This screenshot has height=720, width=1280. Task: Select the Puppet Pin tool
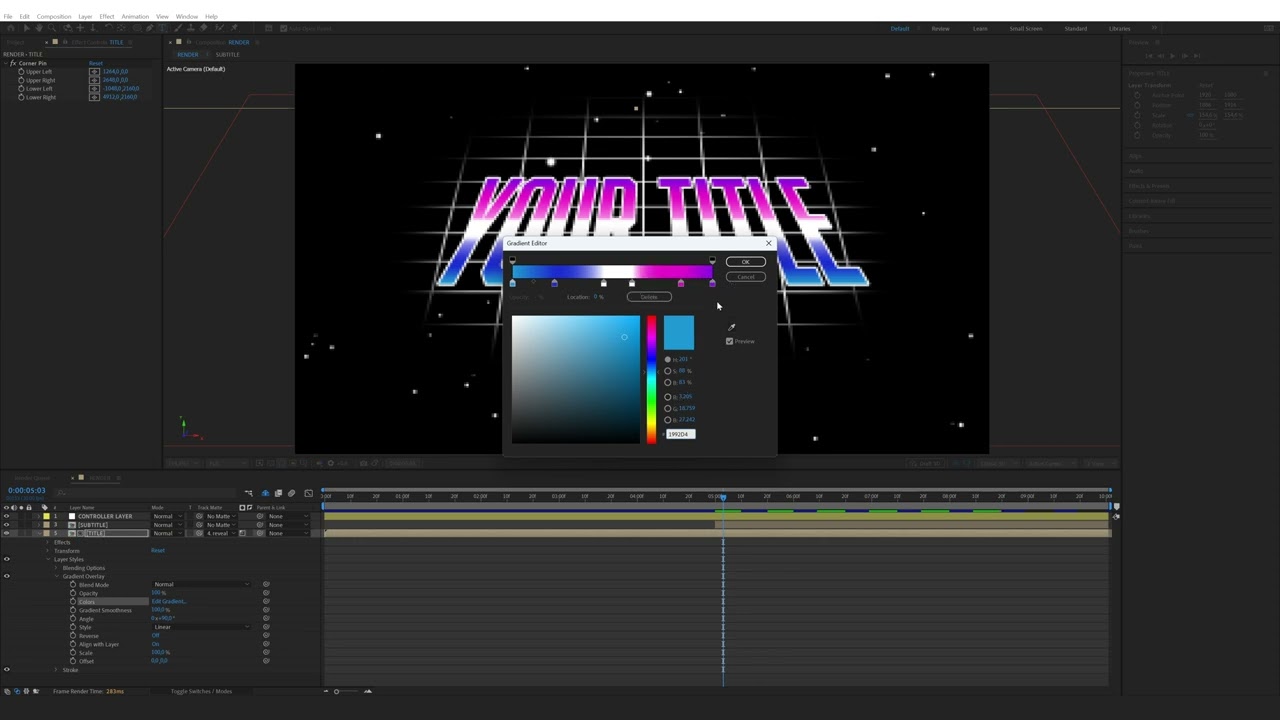click(234, 28)
